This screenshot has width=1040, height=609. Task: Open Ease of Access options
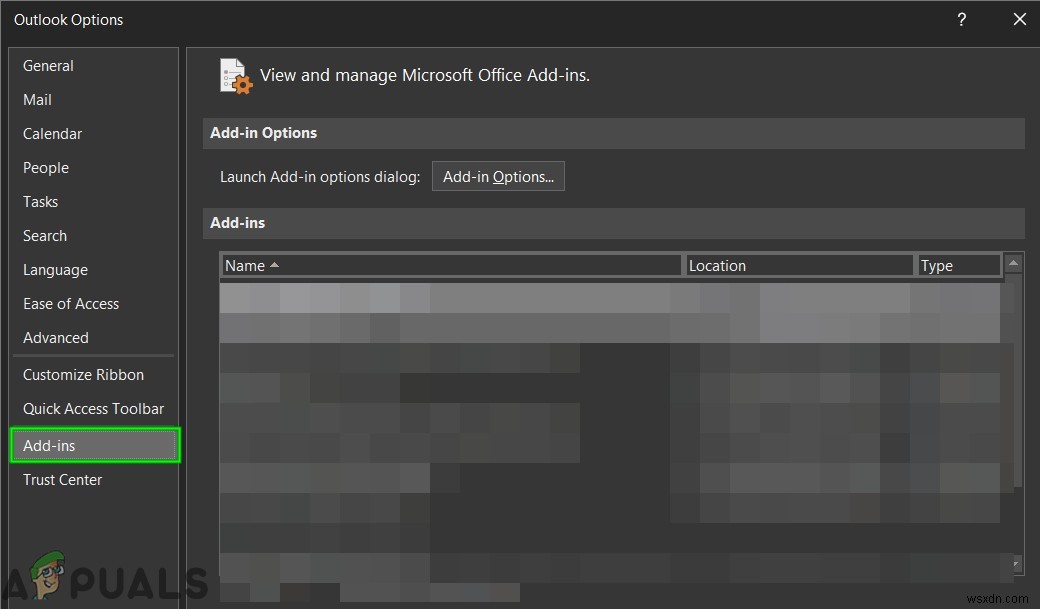71,303
